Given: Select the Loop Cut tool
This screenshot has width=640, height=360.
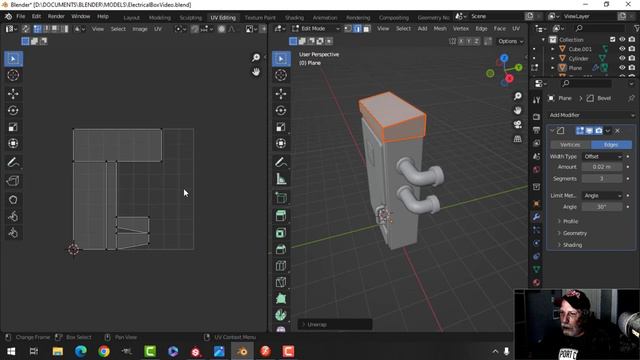Looking at the screenshot, I should click(281, 266).
